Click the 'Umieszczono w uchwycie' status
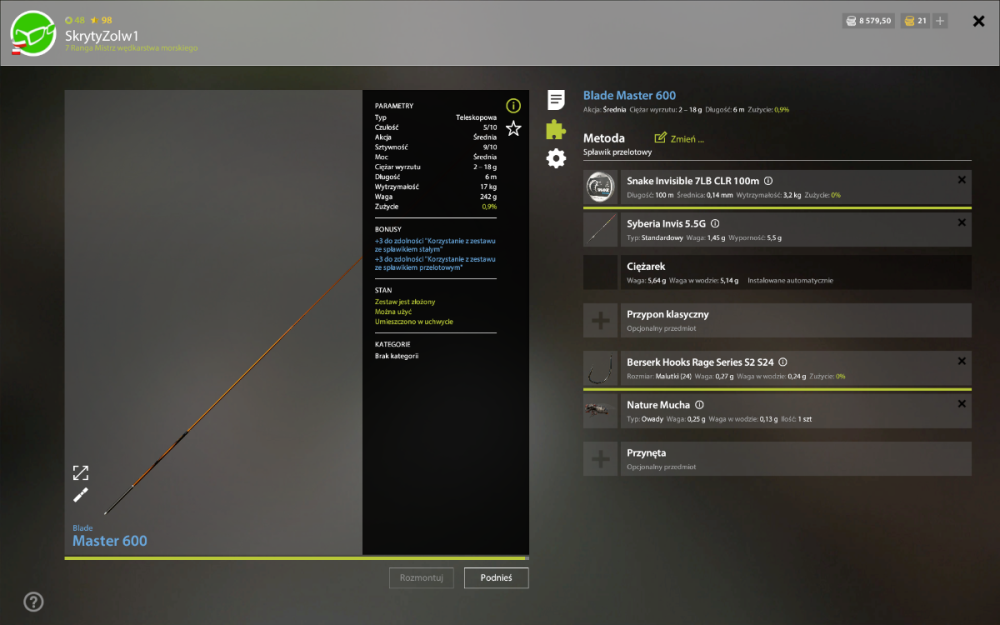The width and height of the screenshot is (1000, 625). pos(414,321)
